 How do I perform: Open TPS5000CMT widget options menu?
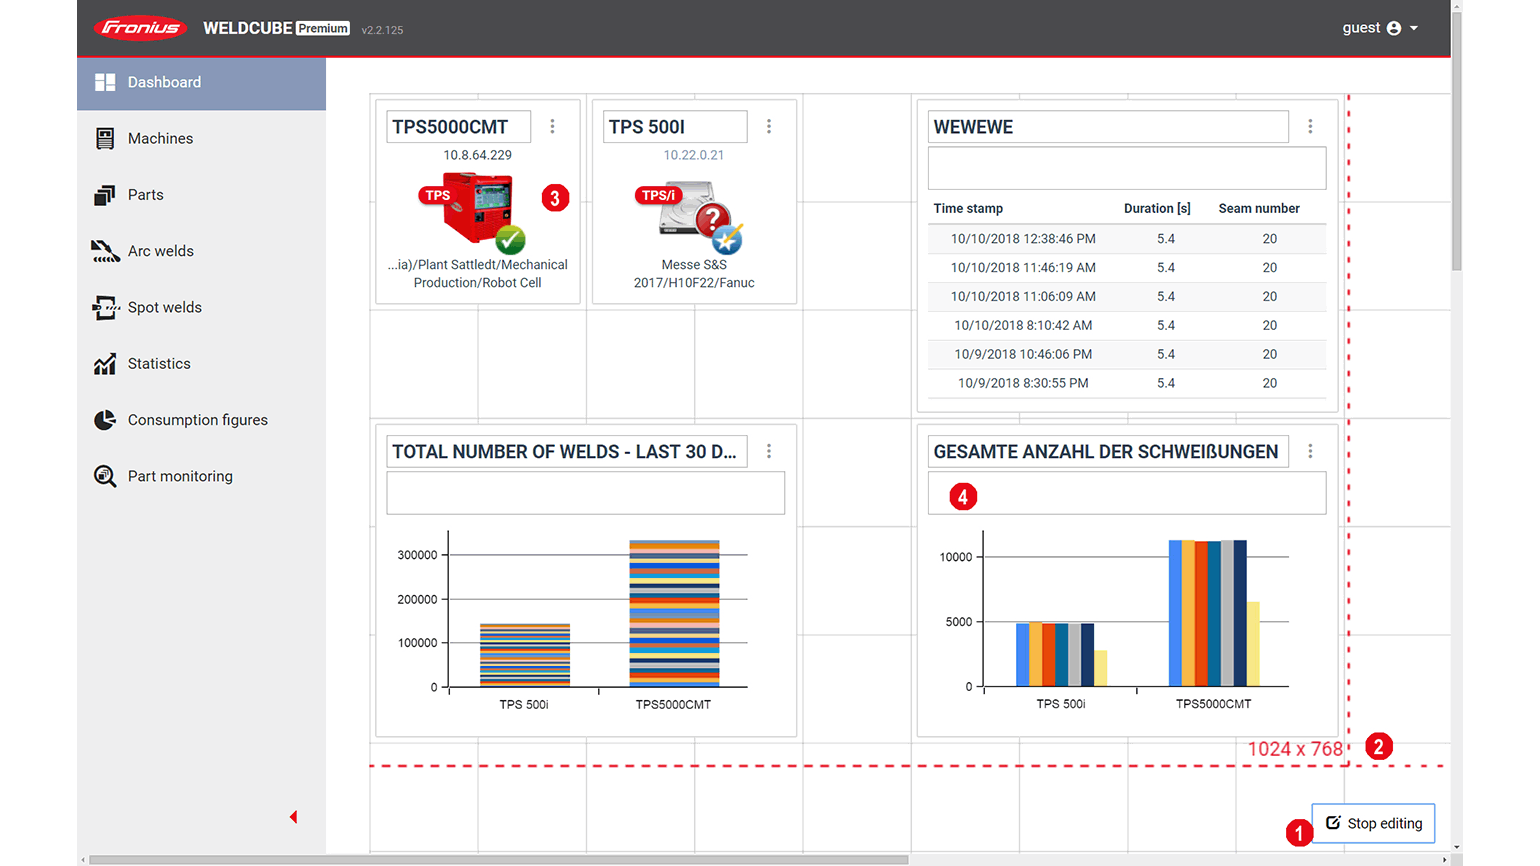[552, 127]
